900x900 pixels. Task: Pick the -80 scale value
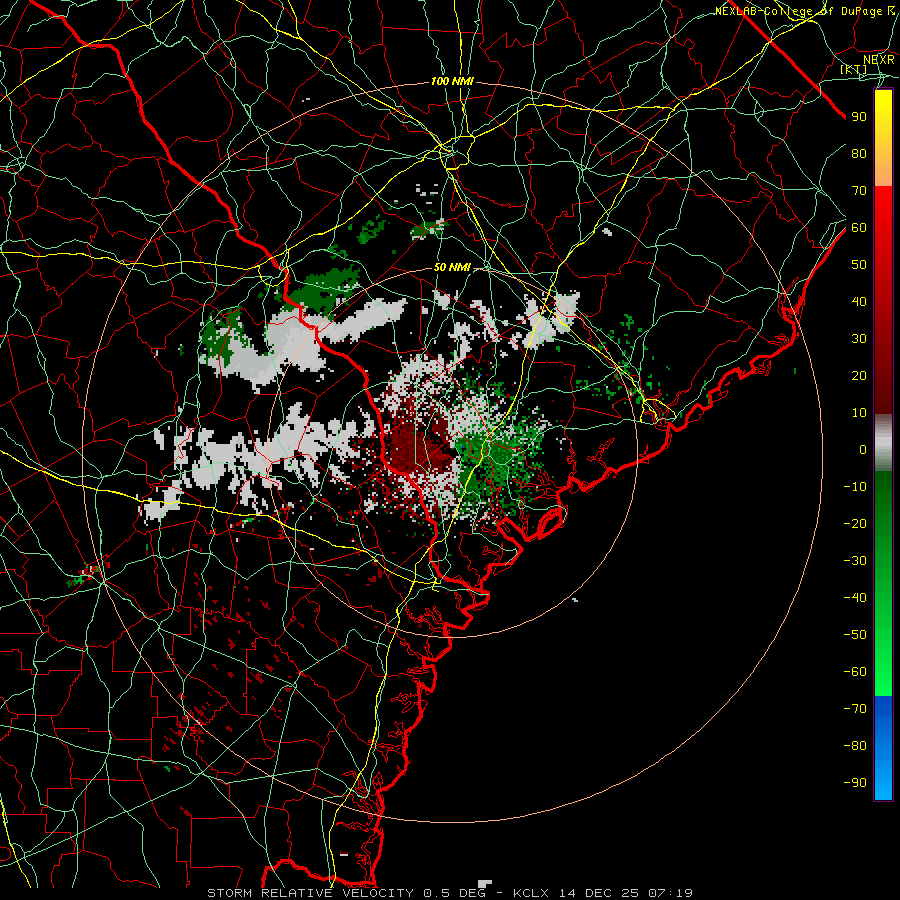coord(855,746)
